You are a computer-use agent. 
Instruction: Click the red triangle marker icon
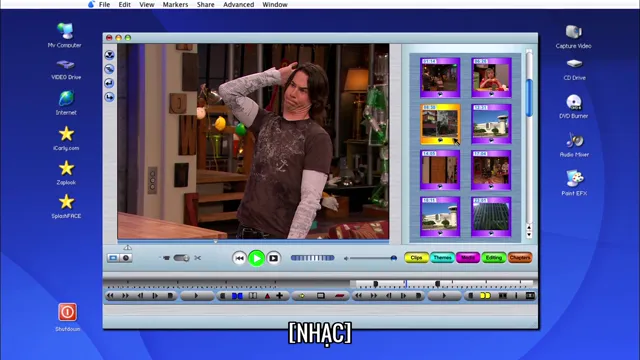point(267,296)
